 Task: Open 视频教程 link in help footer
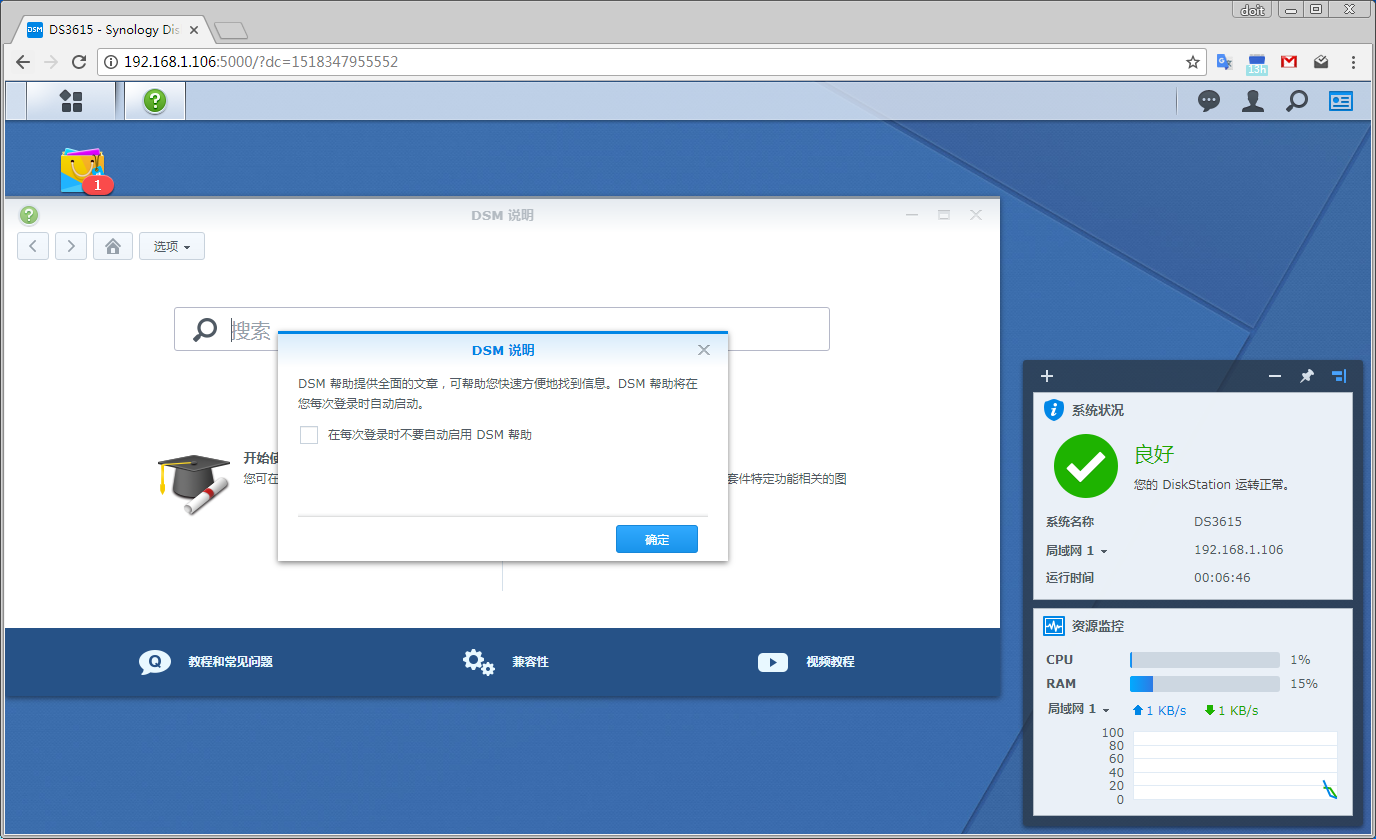(830, 662)
